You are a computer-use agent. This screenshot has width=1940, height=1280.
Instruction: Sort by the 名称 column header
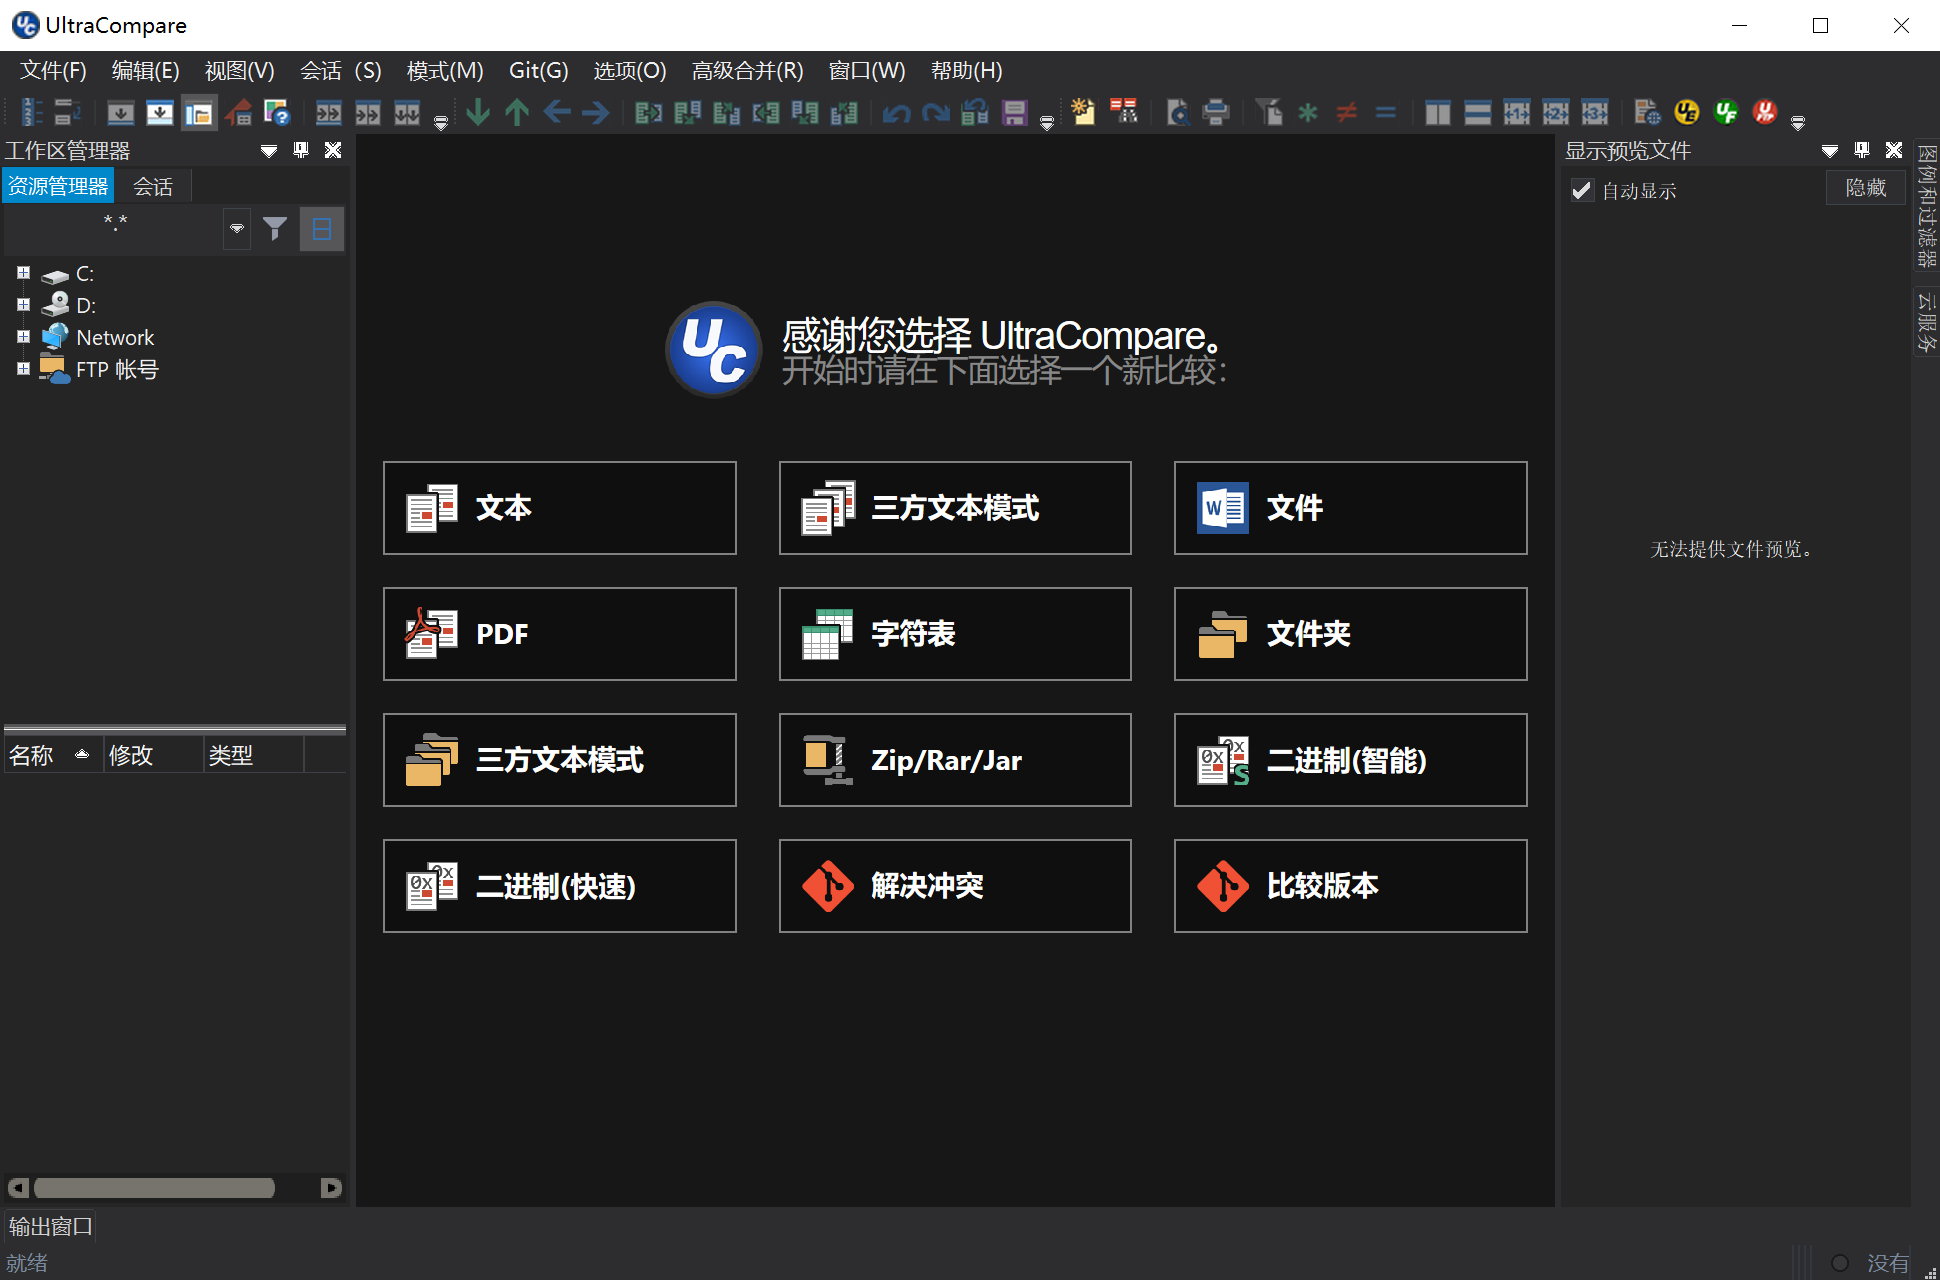tap(52, 755)
